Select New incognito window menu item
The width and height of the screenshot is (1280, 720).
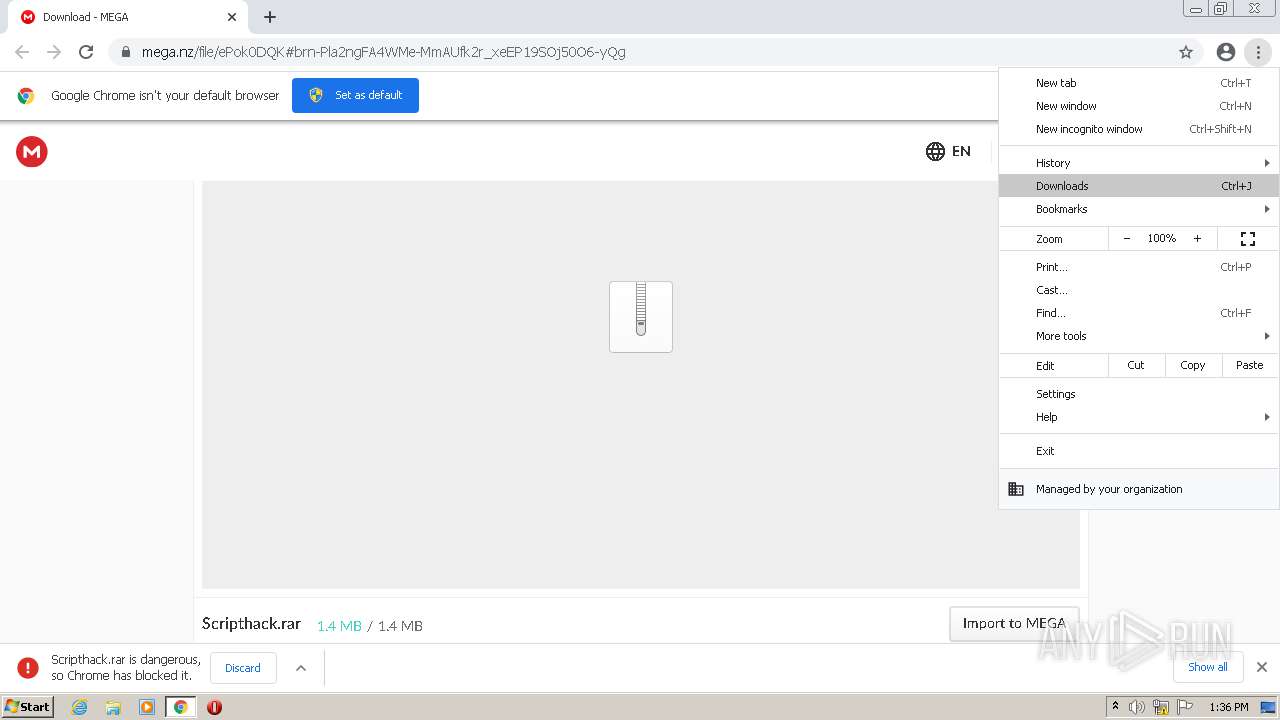pos(1139,129)
